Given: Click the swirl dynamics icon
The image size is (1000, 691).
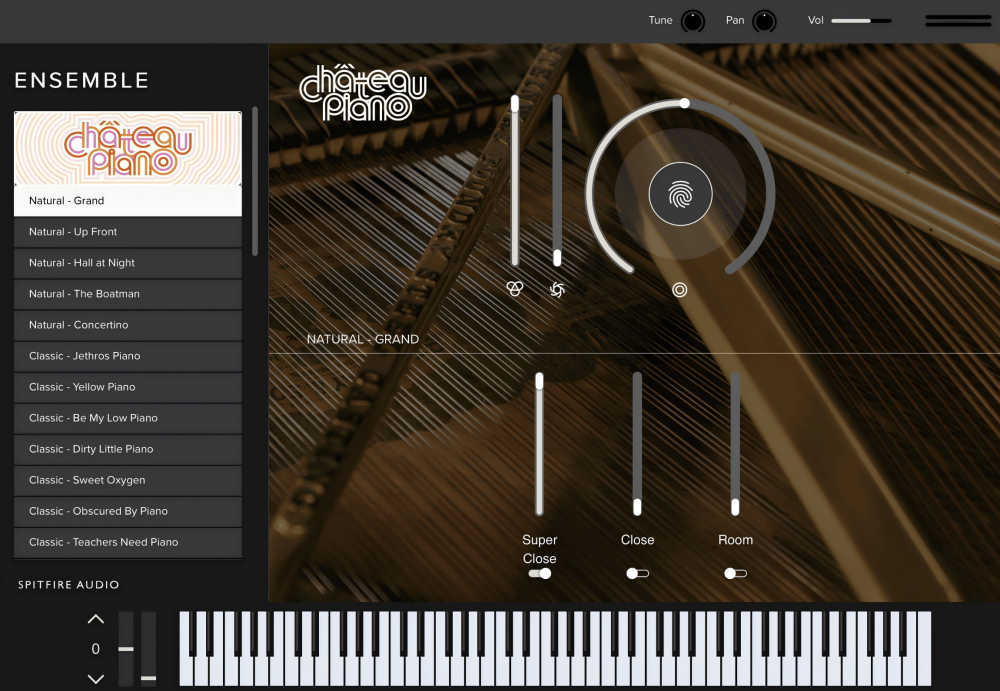Looking at the screenshot, I should (x=557, y=290).
